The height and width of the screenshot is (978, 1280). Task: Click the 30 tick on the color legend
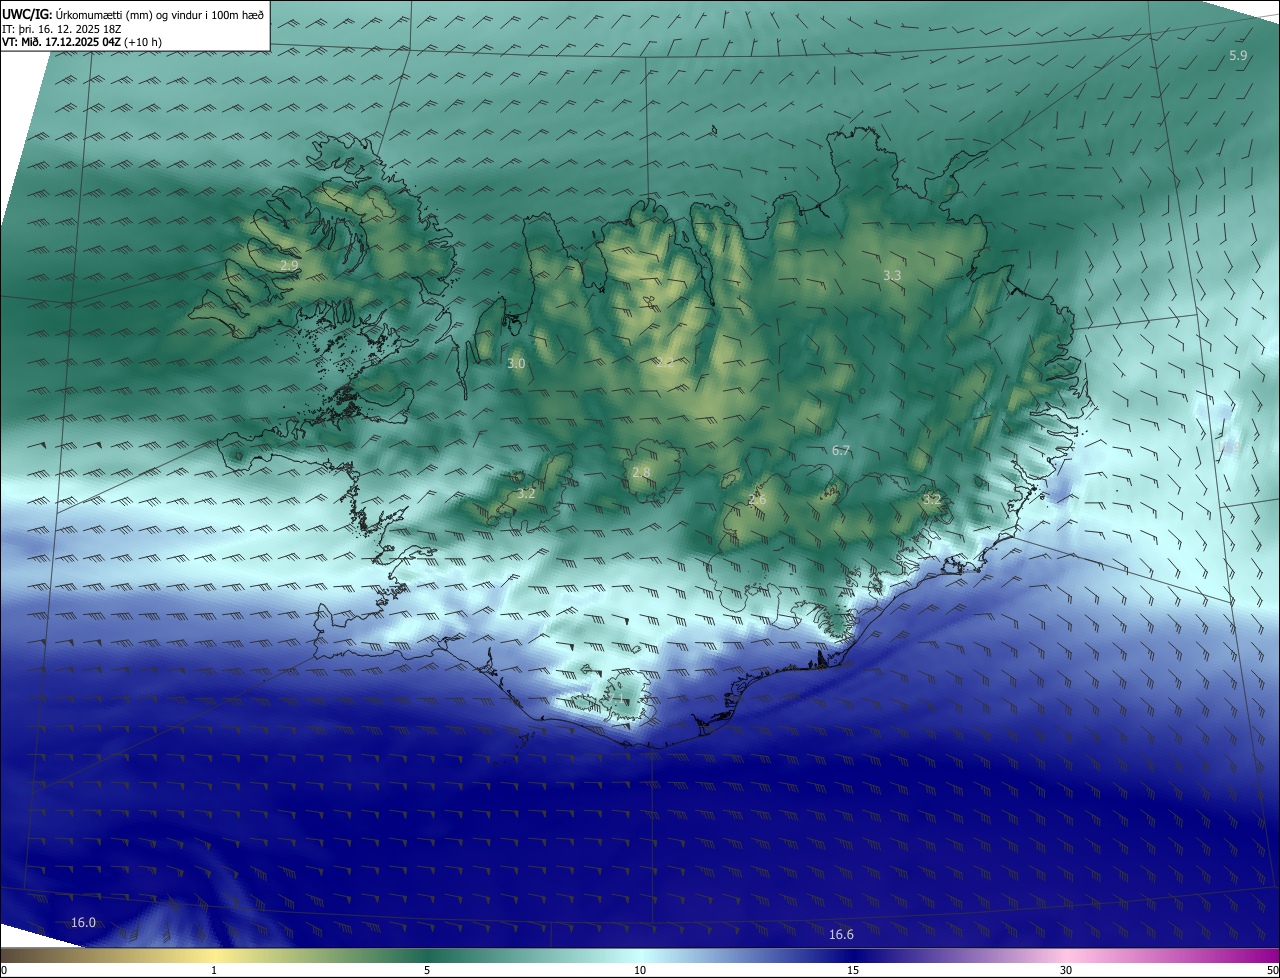tap(1066, 970)
